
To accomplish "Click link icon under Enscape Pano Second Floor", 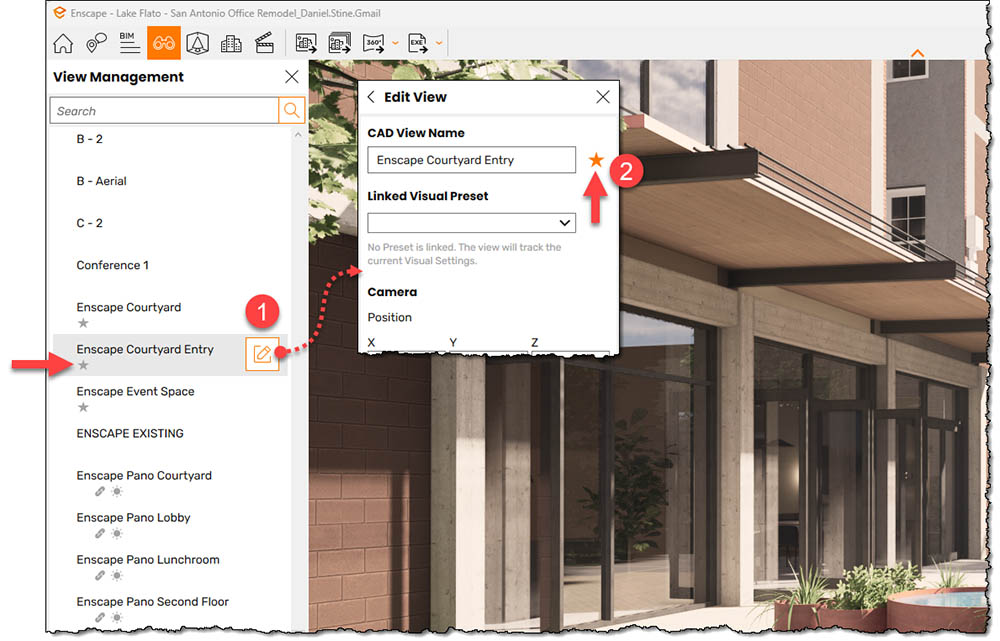I will coord(100,618).
